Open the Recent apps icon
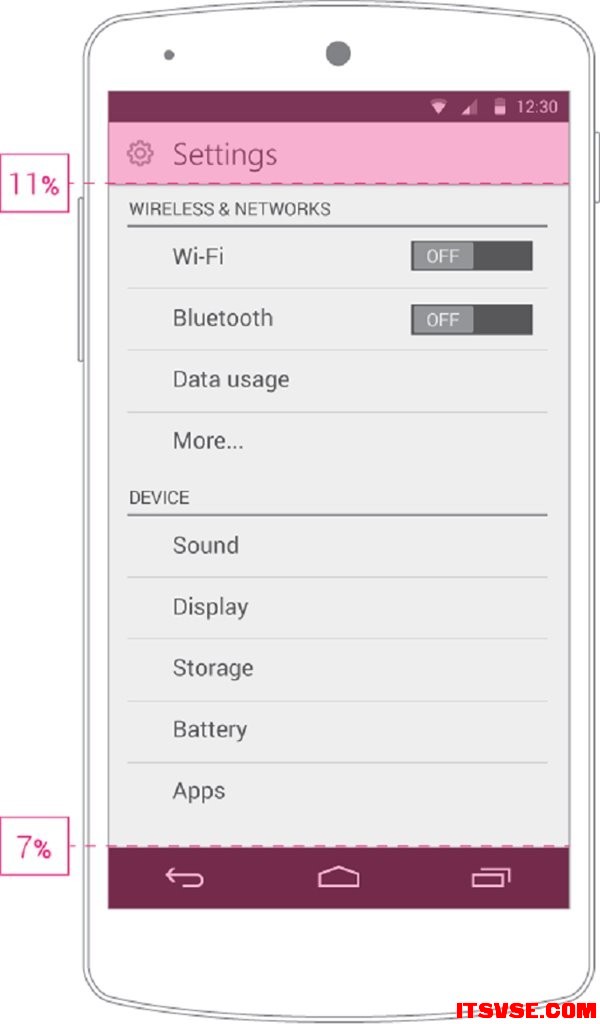 [x=491, y=878]
